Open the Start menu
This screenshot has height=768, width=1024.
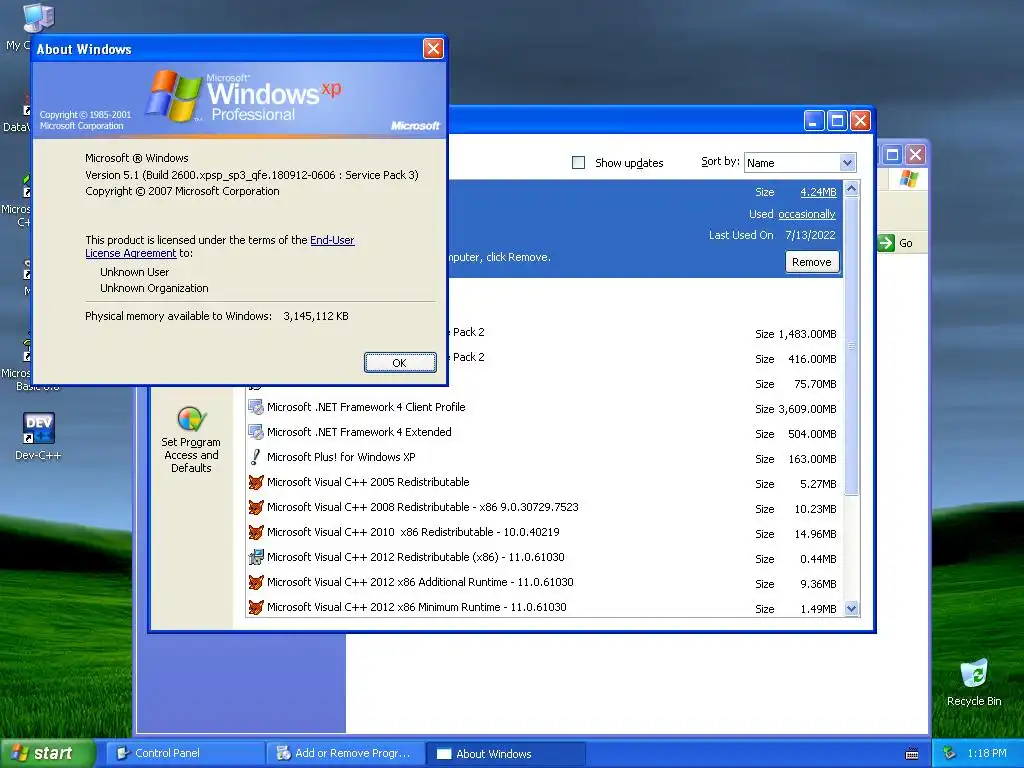tap(47, 753)
